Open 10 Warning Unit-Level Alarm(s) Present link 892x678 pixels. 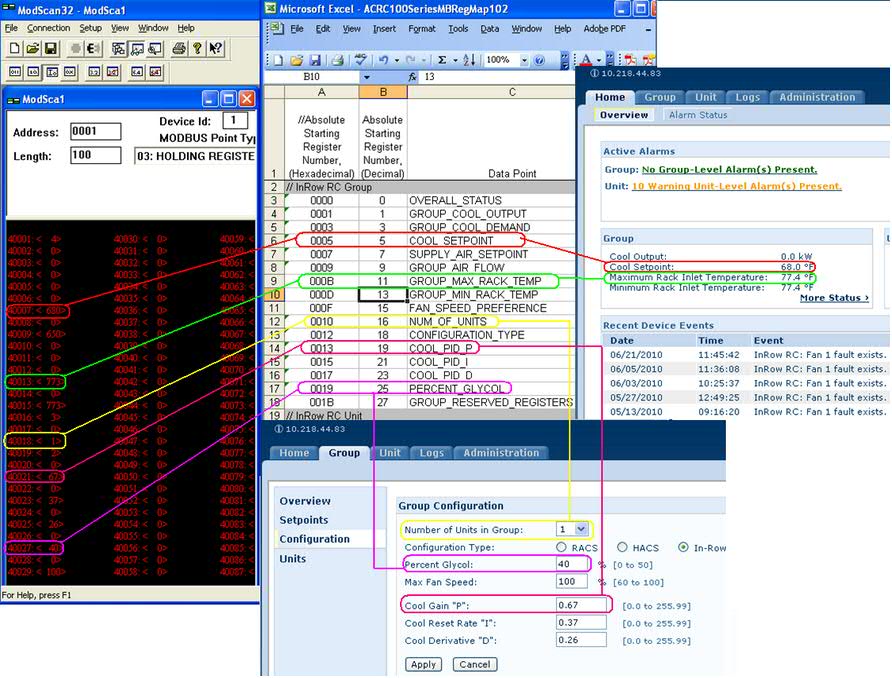point(737,186)
